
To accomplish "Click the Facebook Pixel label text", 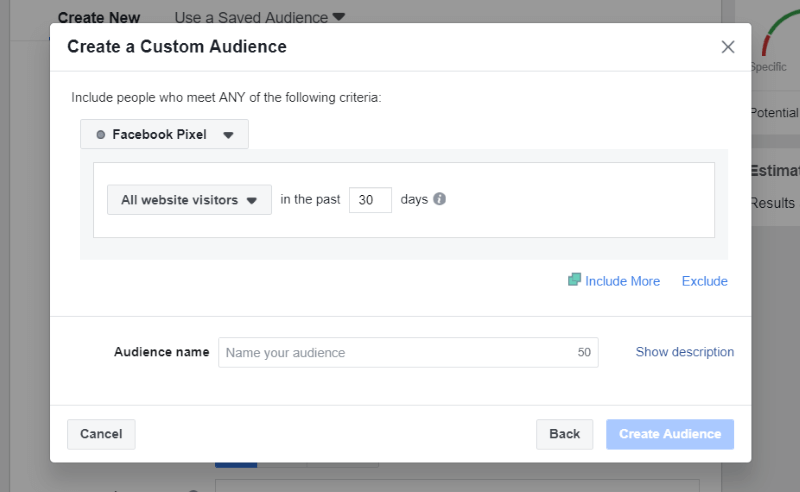I will point(159,134).
